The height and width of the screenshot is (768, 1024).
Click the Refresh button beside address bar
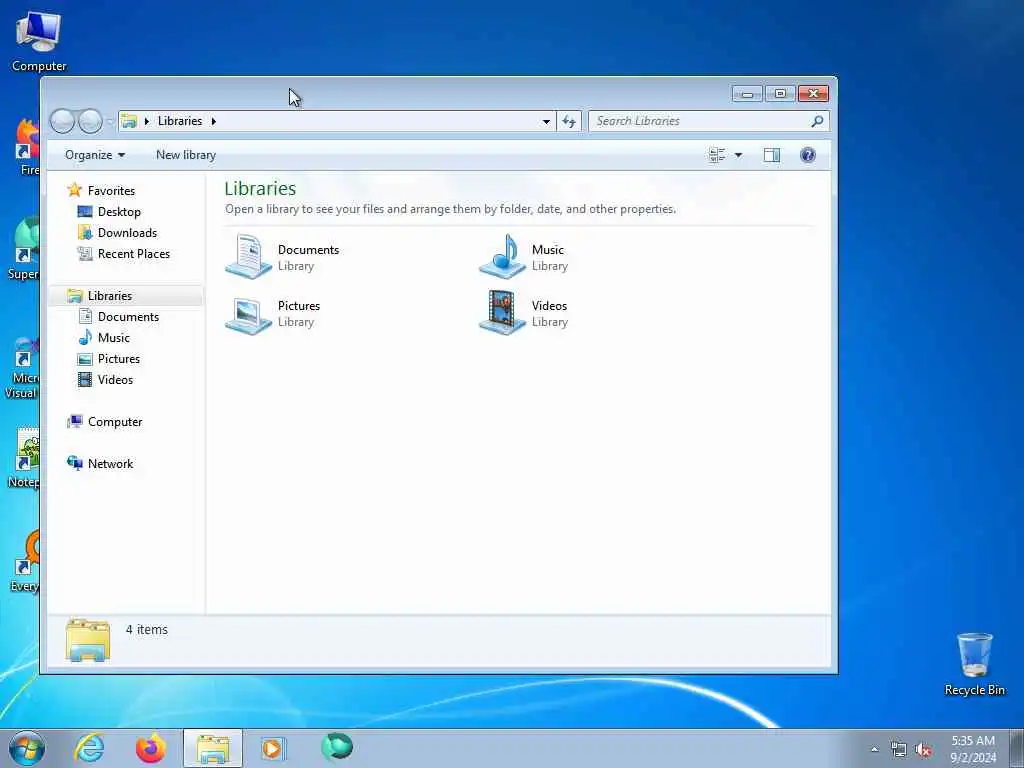tap(569, 121)
